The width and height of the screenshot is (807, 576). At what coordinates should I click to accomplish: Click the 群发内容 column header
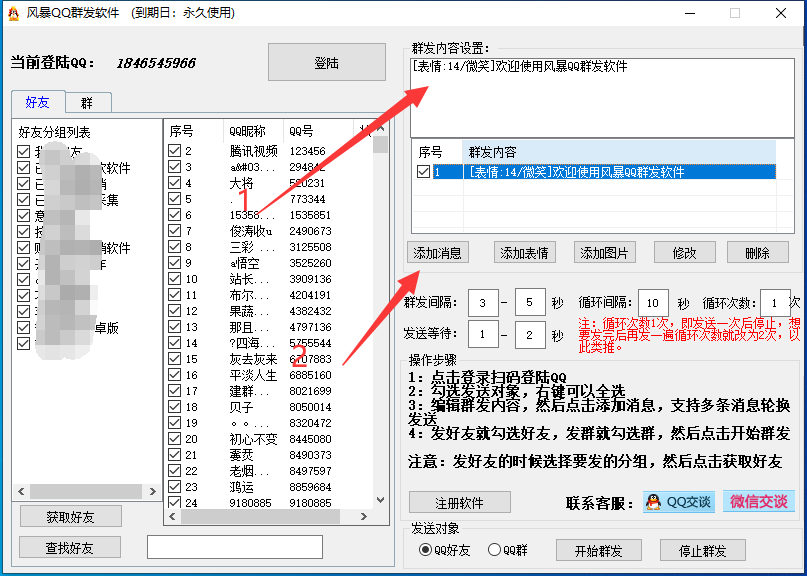click(x=619, y=152)
